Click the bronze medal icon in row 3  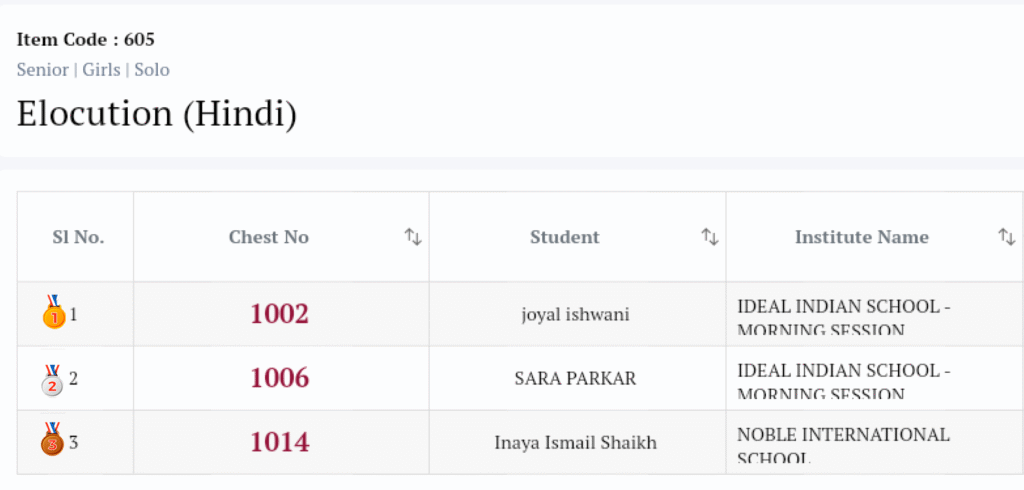[53, 441]
